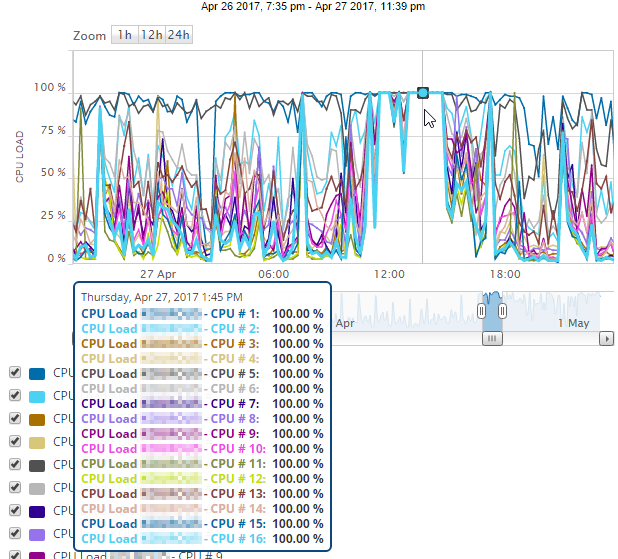Click the right navigator range handle
Image resolution: width=618 pixels, height=559 pixels.
pyautogui.click(x=502, y=311)
